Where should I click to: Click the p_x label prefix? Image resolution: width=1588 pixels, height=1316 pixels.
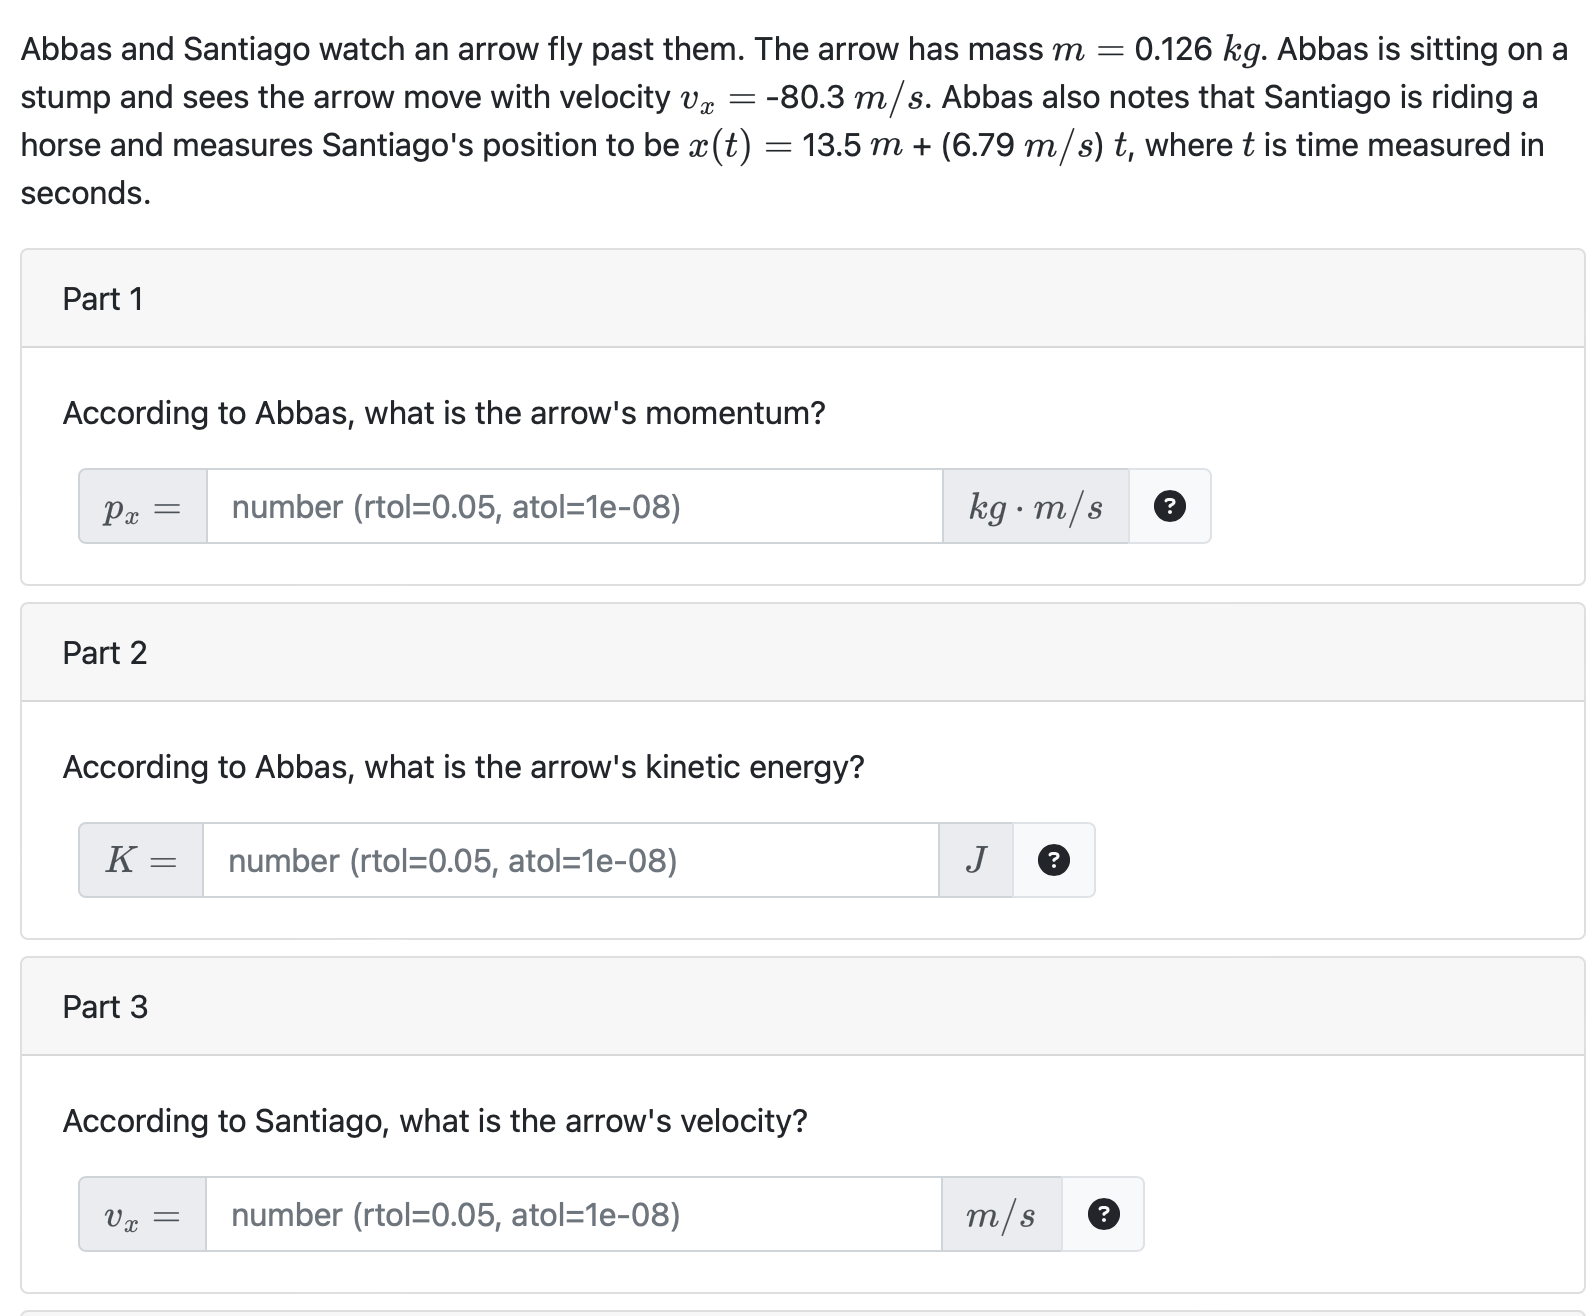point(142,507)
